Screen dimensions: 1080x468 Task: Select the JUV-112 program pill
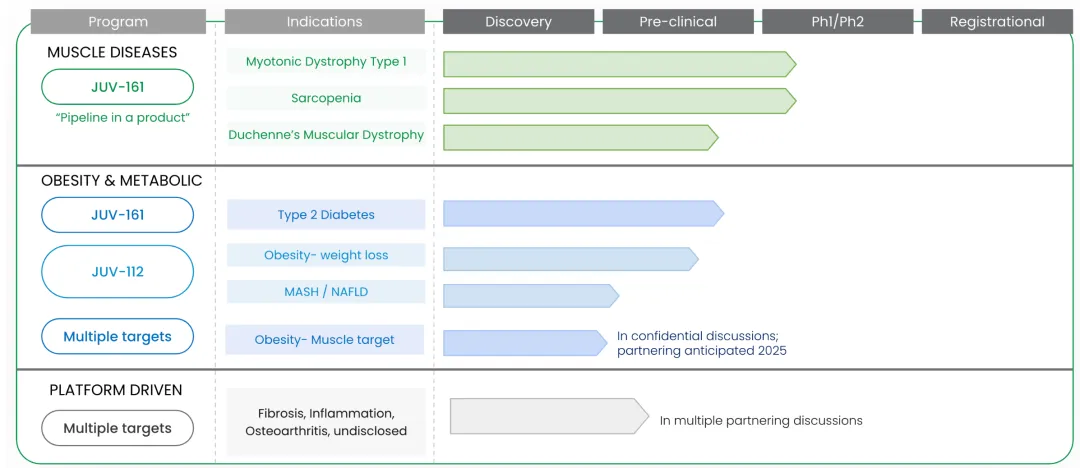click(118, 271)
